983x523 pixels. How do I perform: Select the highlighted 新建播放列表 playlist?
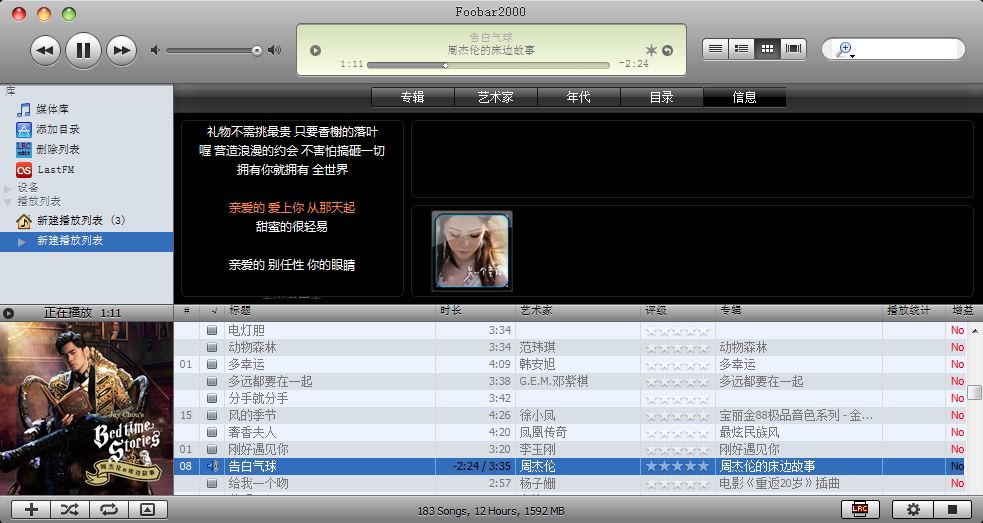point(87,241)
